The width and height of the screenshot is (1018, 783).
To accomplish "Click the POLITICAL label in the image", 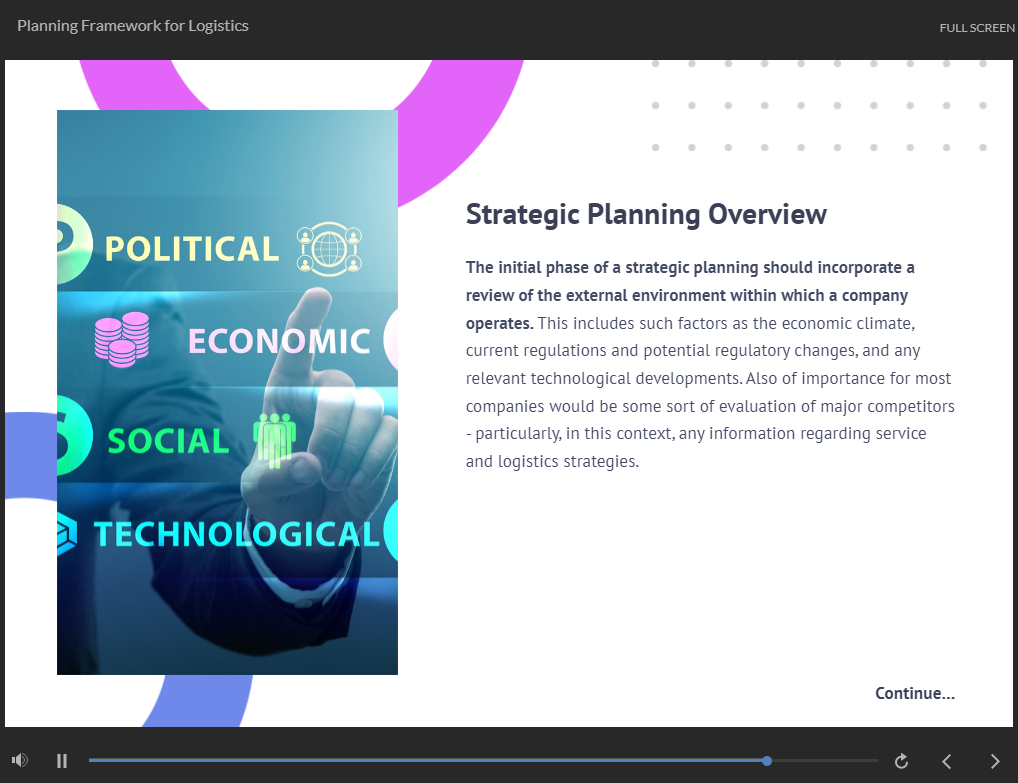I will [192, 249].
